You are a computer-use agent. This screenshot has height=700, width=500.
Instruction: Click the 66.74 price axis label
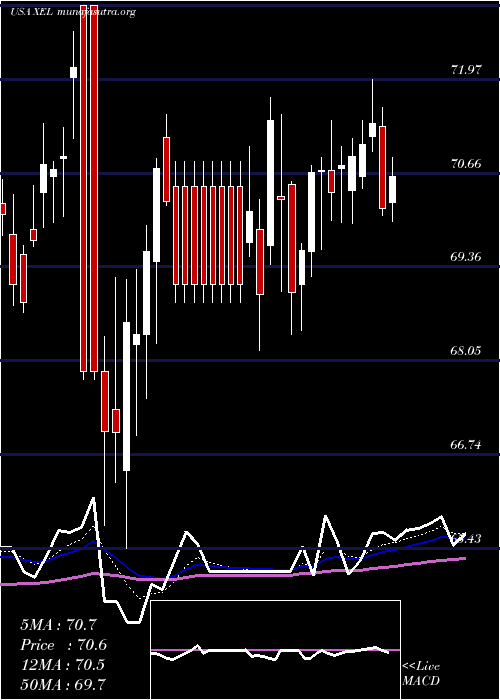[x=466, y=445]
